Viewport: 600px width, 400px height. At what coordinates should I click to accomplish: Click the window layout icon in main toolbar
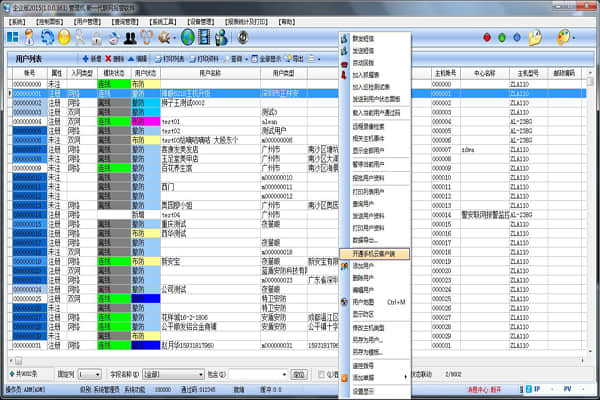(x=13, y=37)
